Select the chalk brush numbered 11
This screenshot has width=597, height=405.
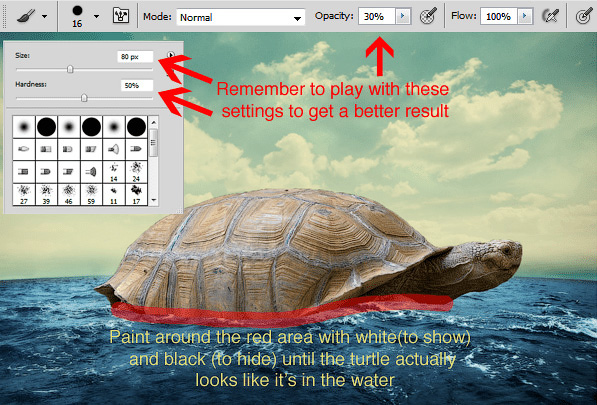pos(113,194)
